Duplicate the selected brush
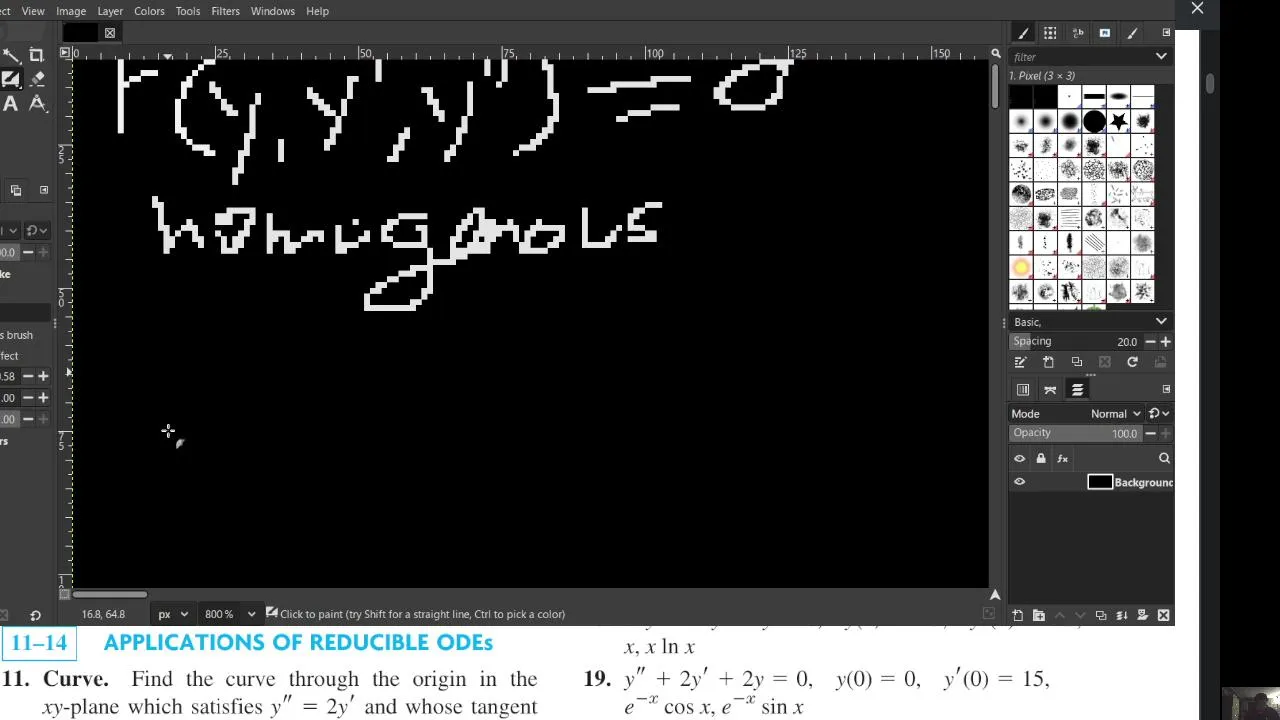 pyautogui.click(x=1076, y=362)
